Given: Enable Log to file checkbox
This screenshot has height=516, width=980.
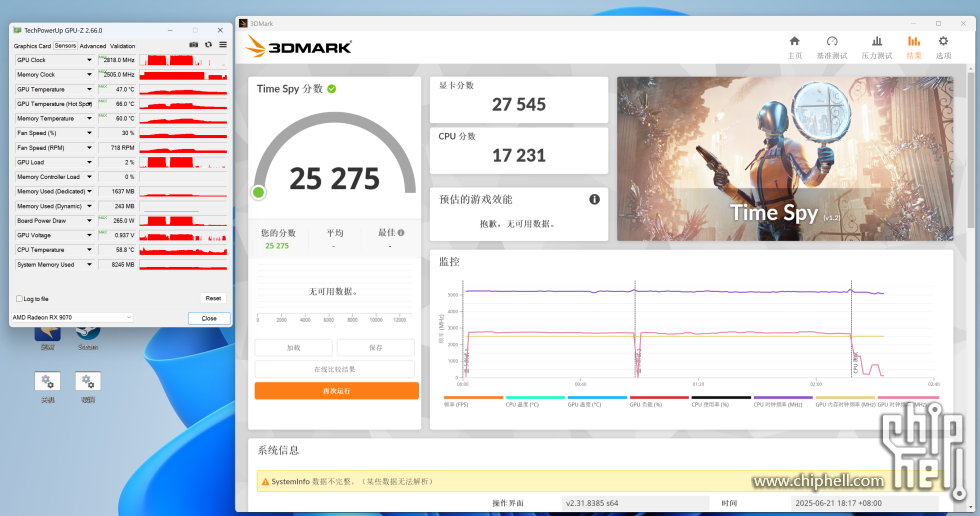Looking at the screenshot, I should tap(19, 299).
